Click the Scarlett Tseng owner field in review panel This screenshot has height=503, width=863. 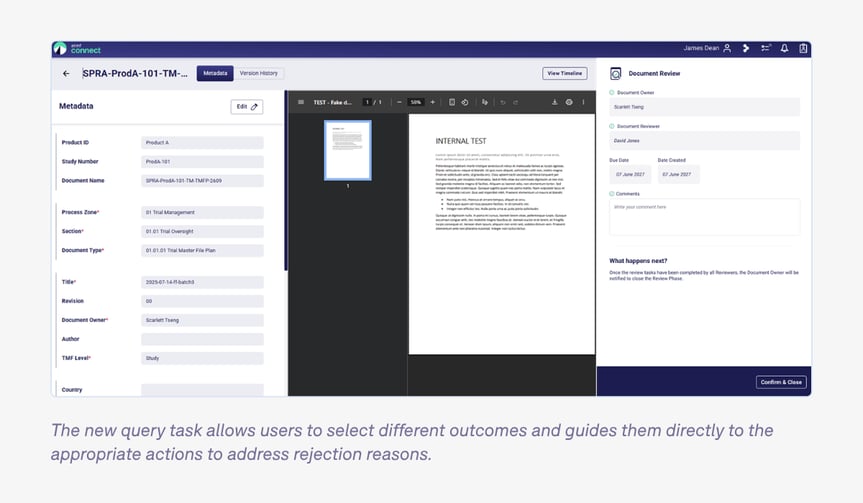coord(704,107)
